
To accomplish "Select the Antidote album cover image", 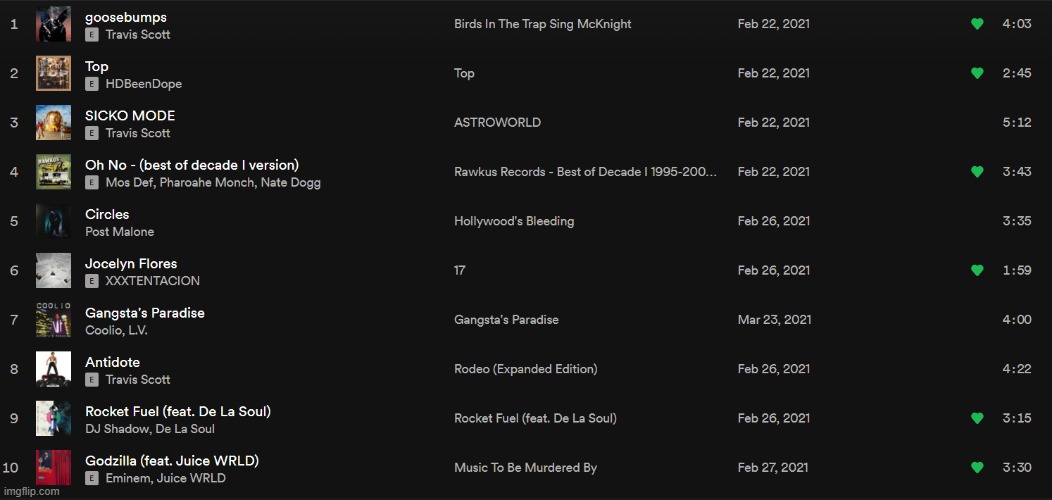I will coord(53,369).
